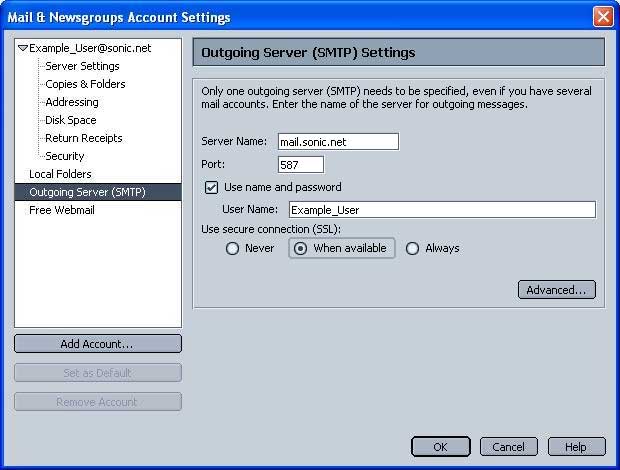Click the Cancel button
This screenshot has width=620, height=470.
click(x=508, y=447)
